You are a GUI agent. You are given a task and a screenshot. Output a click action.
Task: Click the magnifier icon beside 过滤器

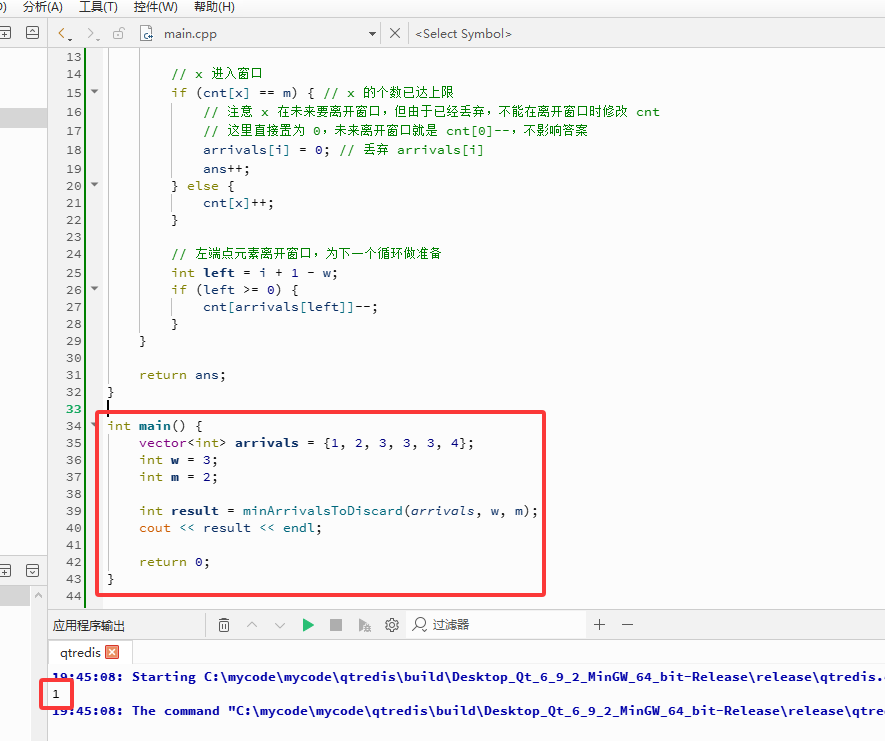pyautogui.click(x=419, y=624)
